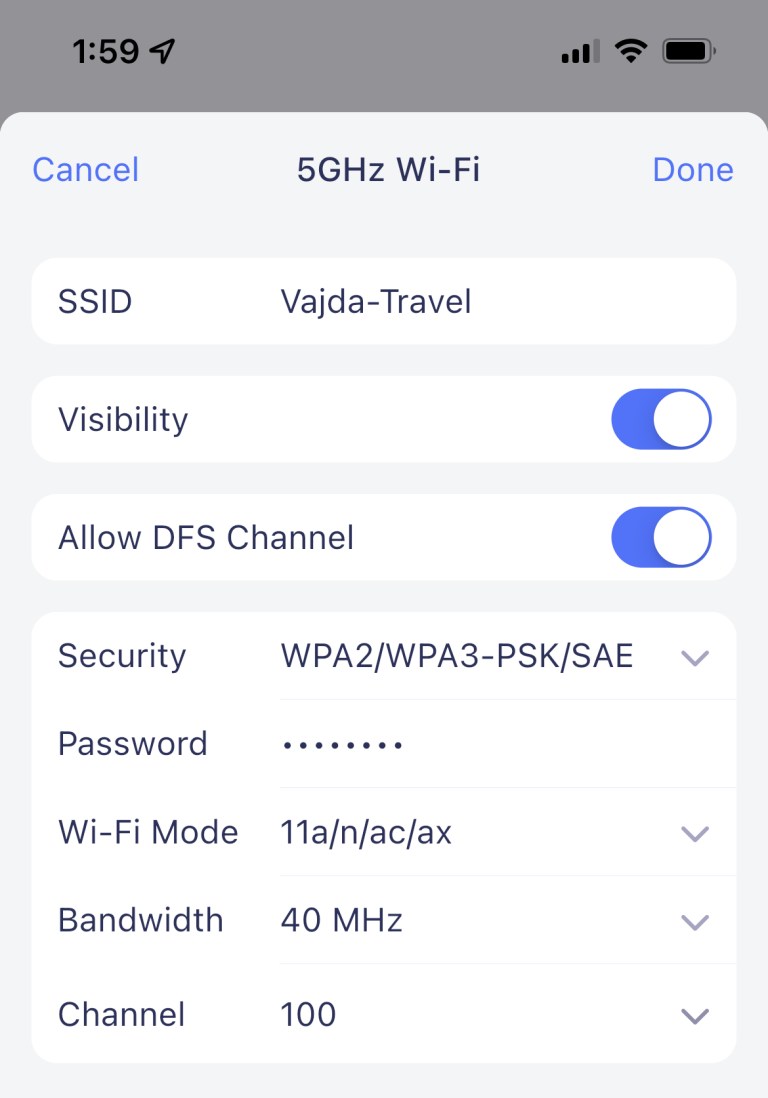Choose the 40 MHz bandwidth value

click(342, 920)
